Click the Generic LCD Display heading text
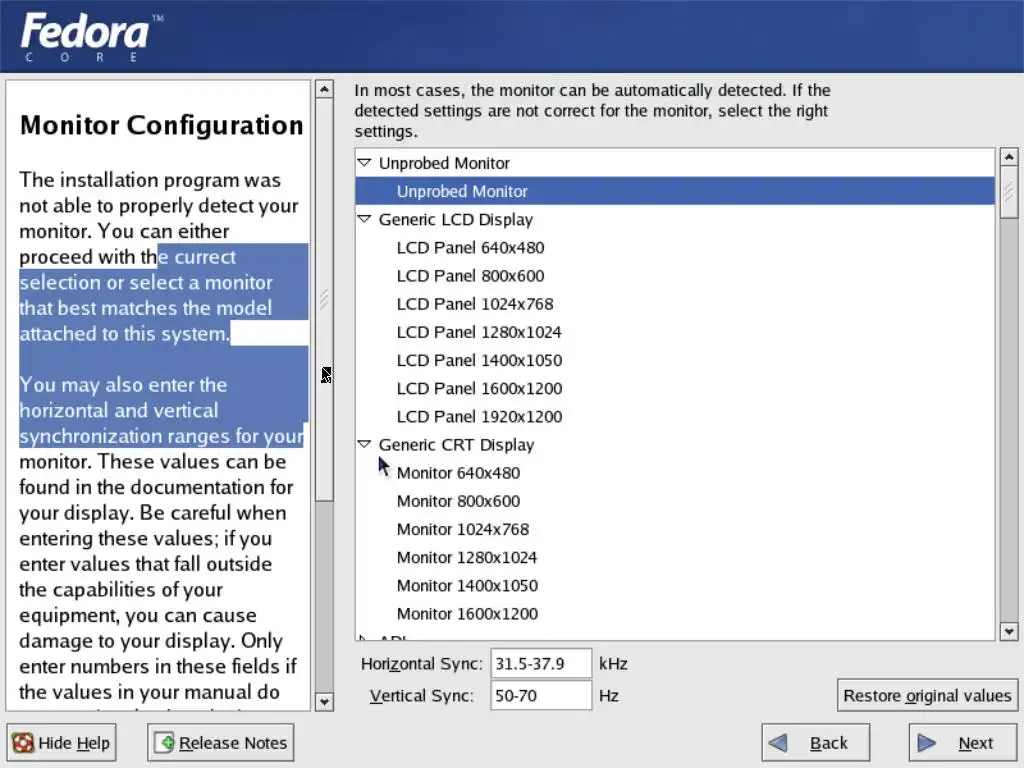Image resolution: width=1024 pixels, height=768 pixels. pyautogui.click(x=456, y=219)
